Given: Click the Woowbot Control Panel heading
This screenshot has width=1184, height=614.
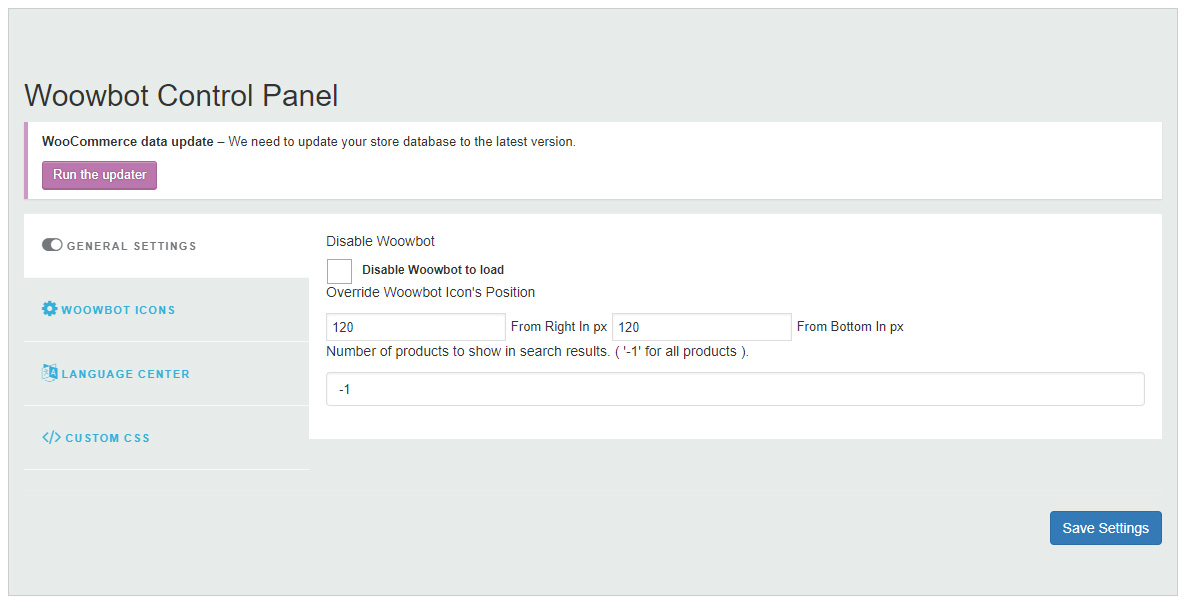Looking at the screenshot, I should (181, 95).
